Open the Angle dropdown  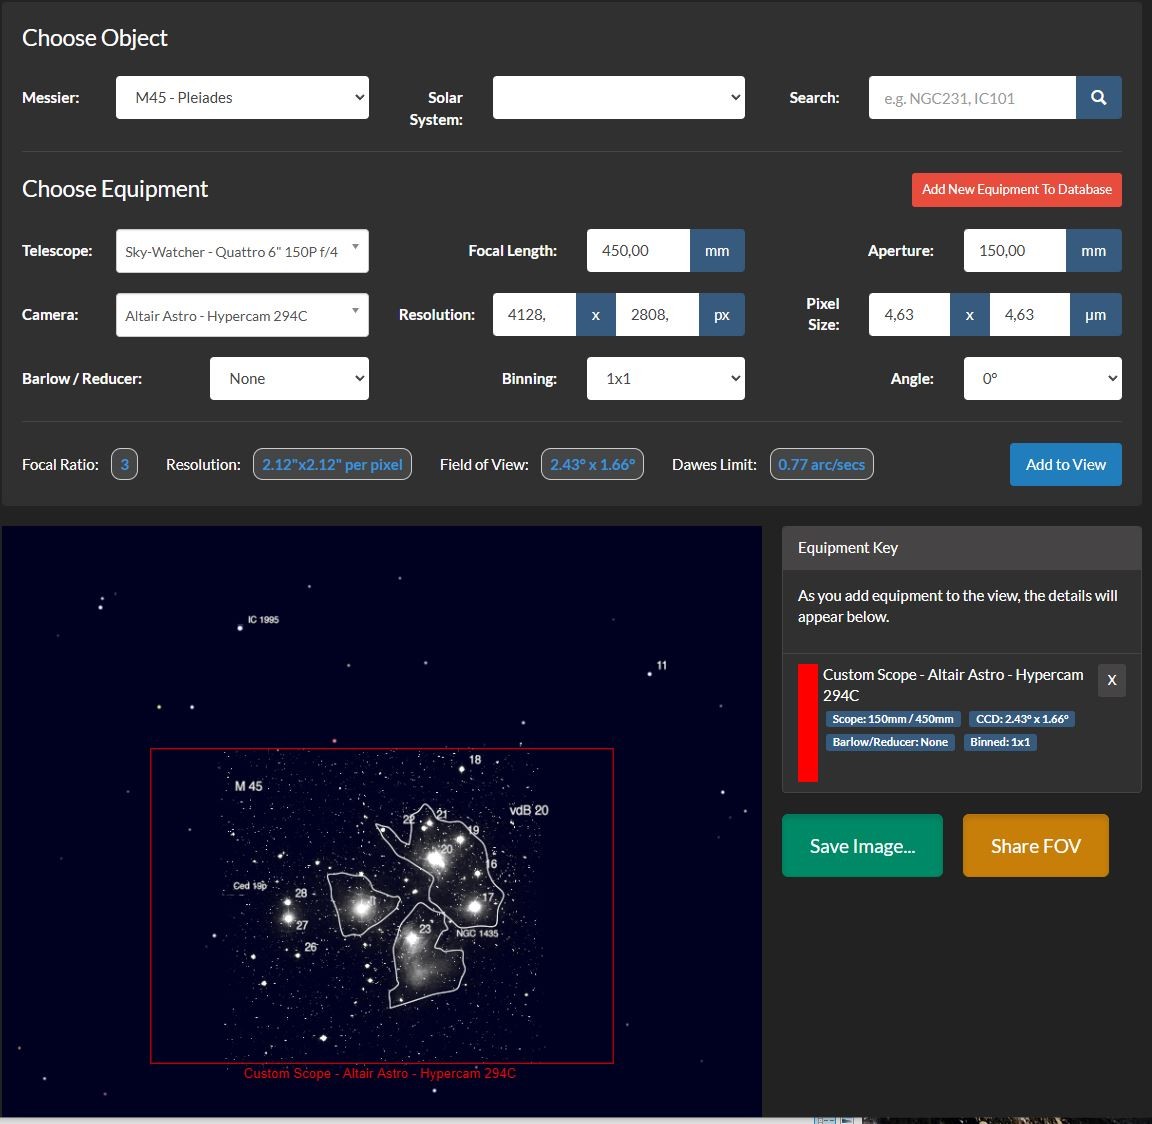1043,378
